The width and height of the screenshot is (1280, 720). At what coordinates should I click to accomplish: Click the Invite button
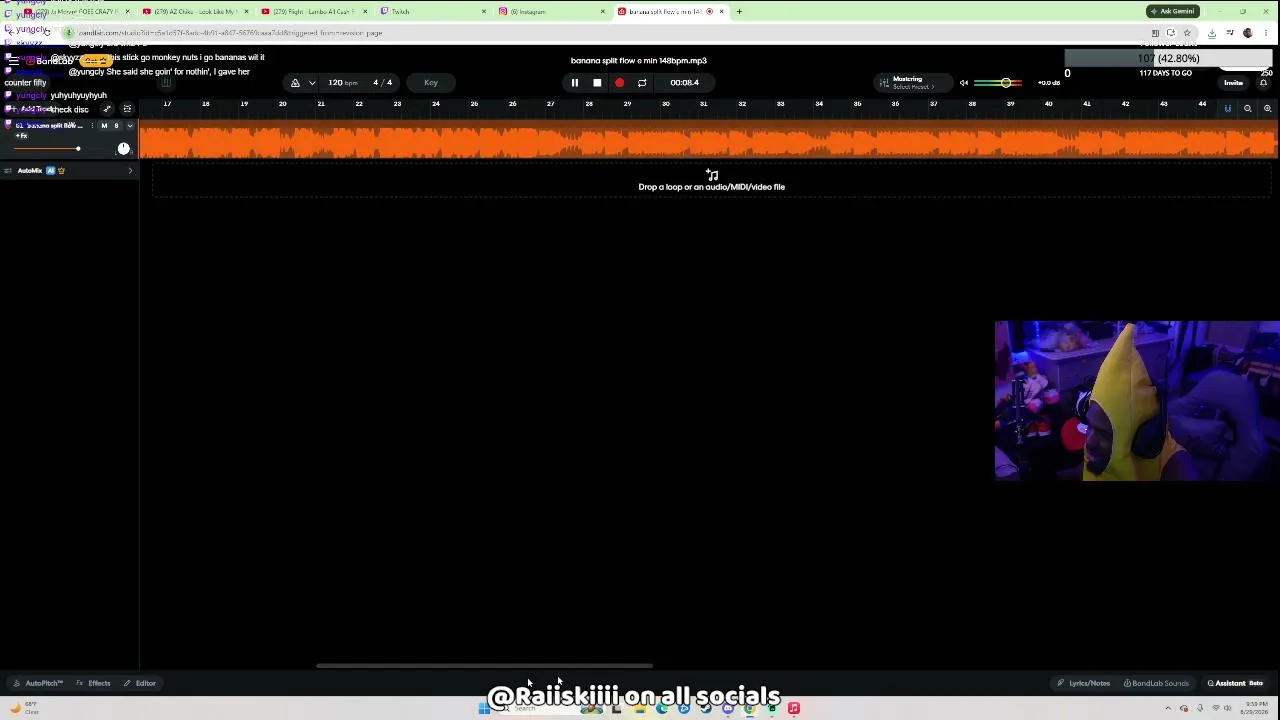point(1233,83)
